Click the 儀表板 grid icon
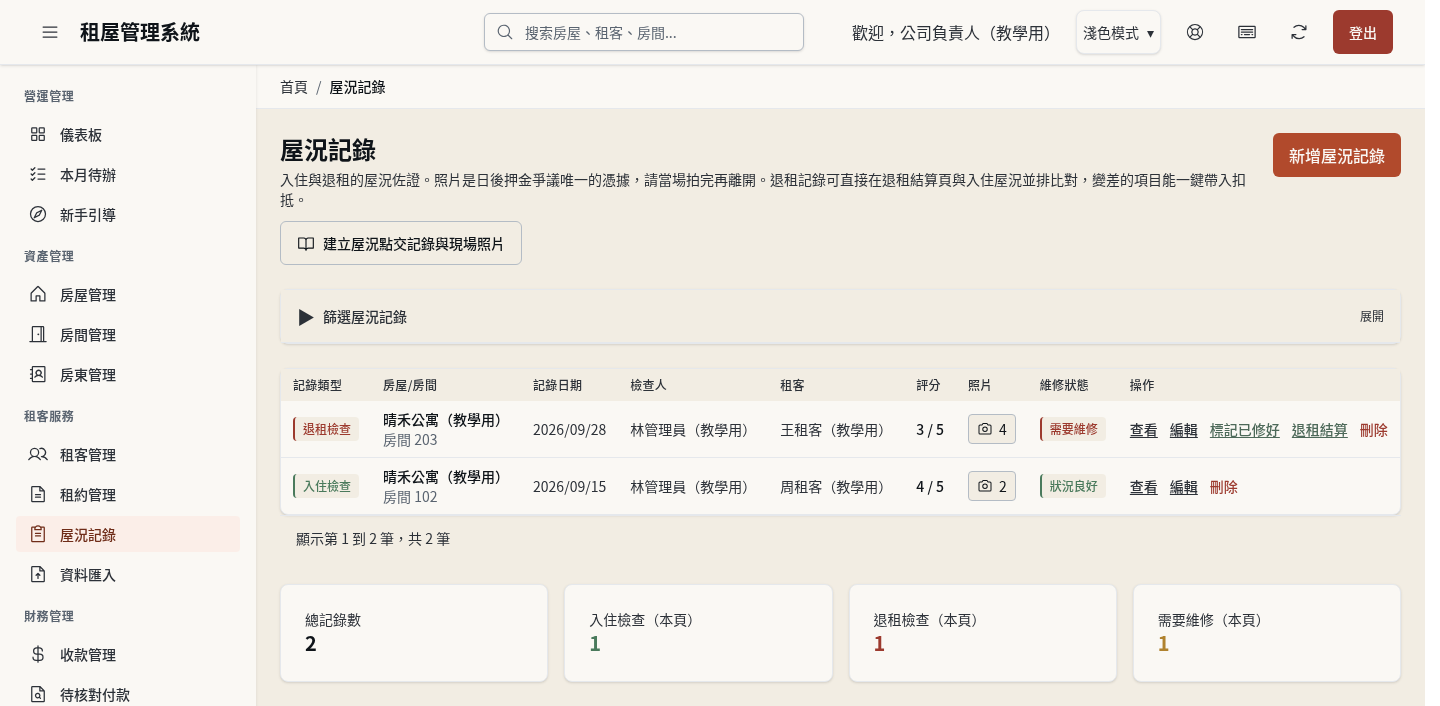 tap(38, 134)
